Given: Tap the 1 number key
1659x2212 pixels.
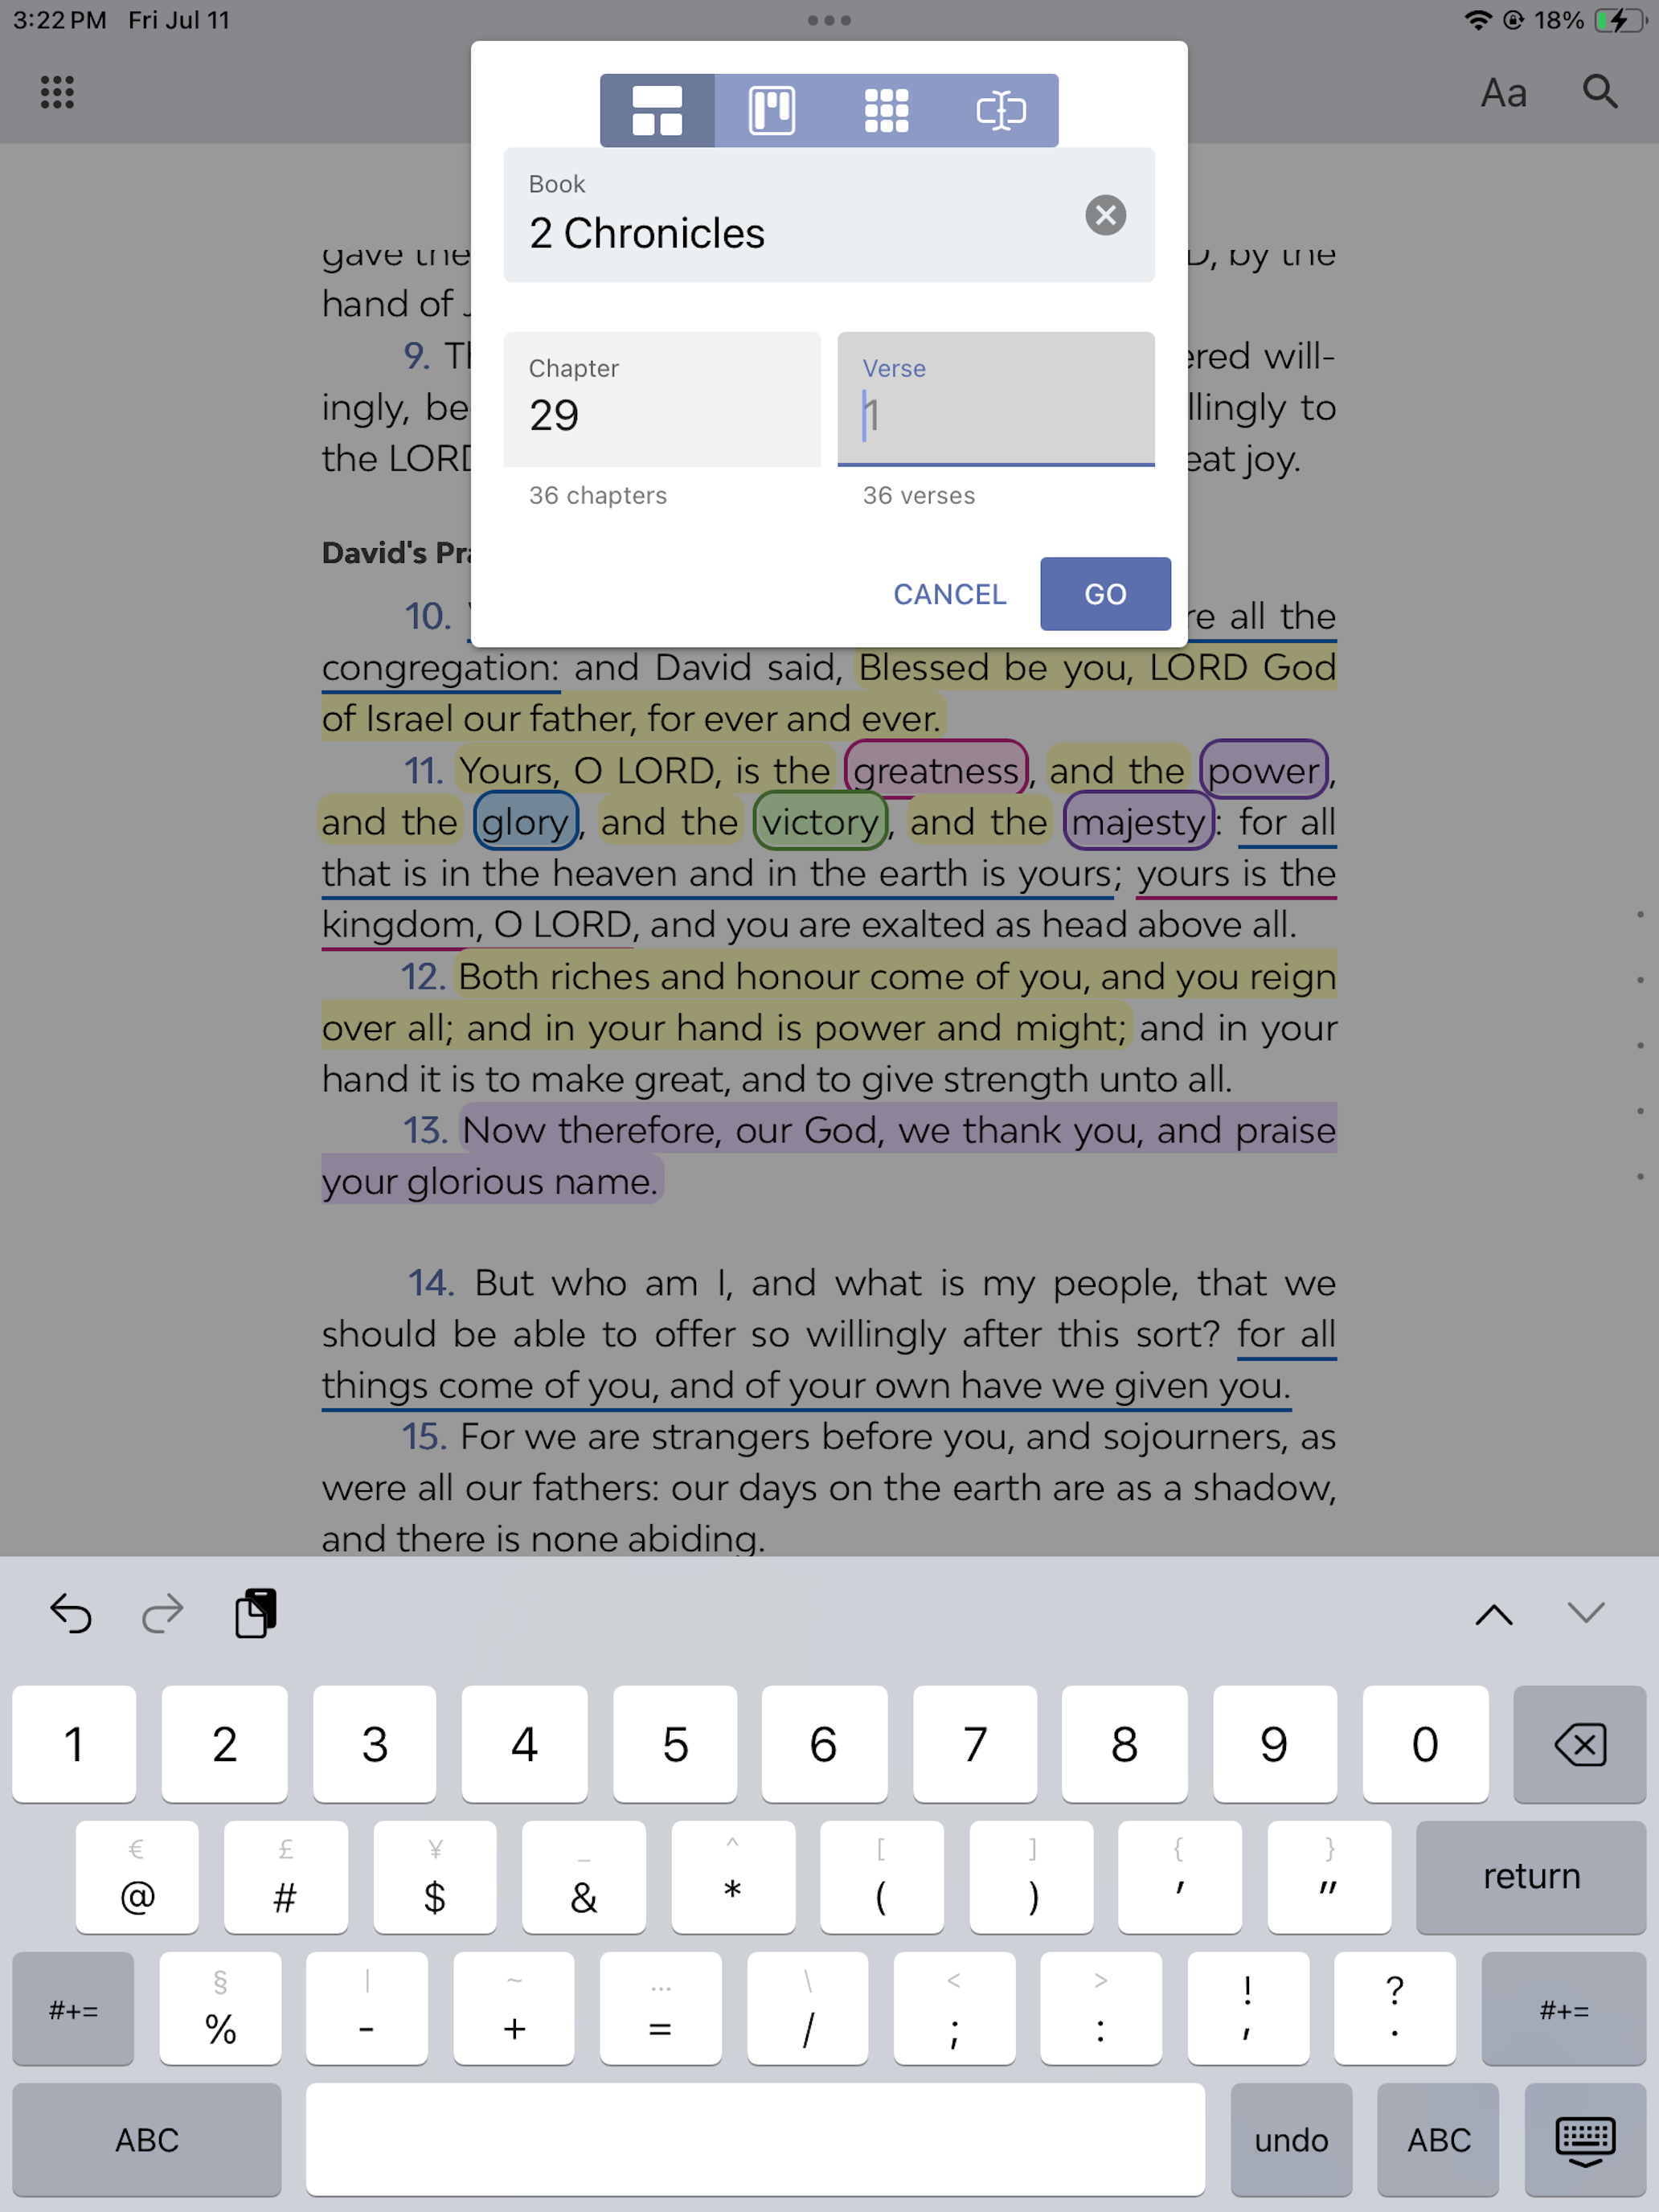Looking at the screenshot, I should pyautogui.click(x=74, y=1744).
